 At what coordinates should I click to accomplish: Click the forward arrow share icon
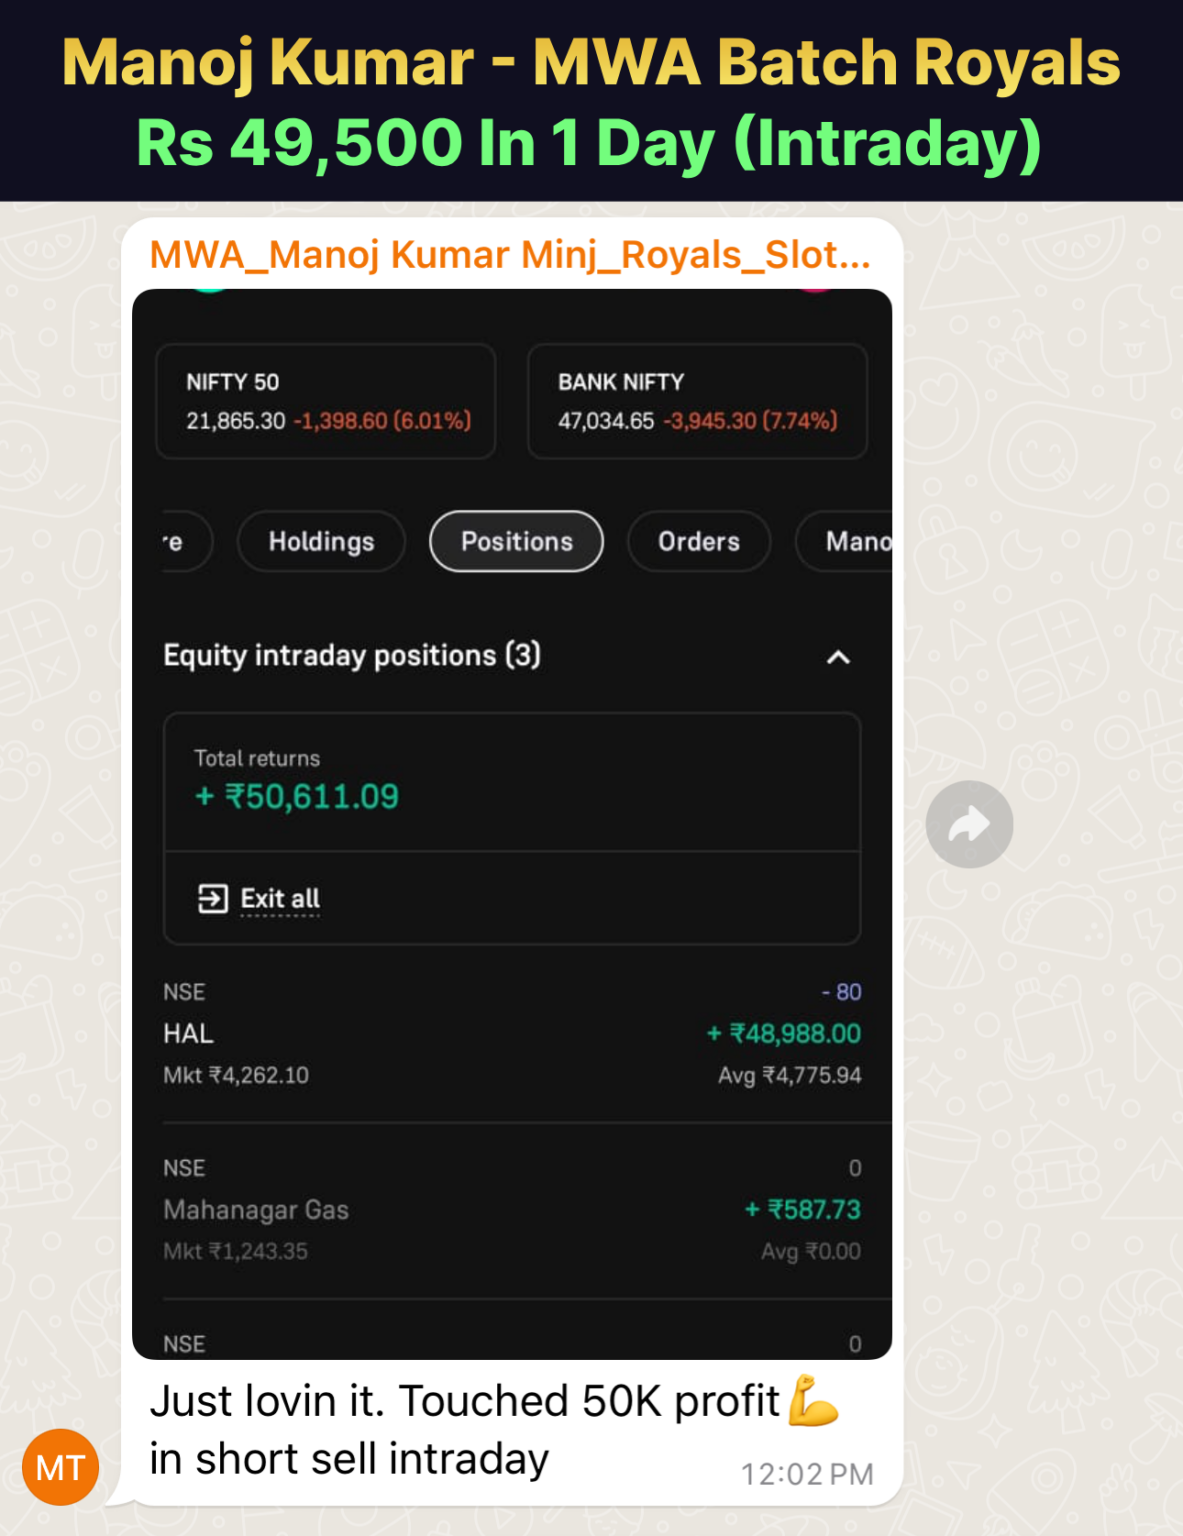[x=969, y=824]
